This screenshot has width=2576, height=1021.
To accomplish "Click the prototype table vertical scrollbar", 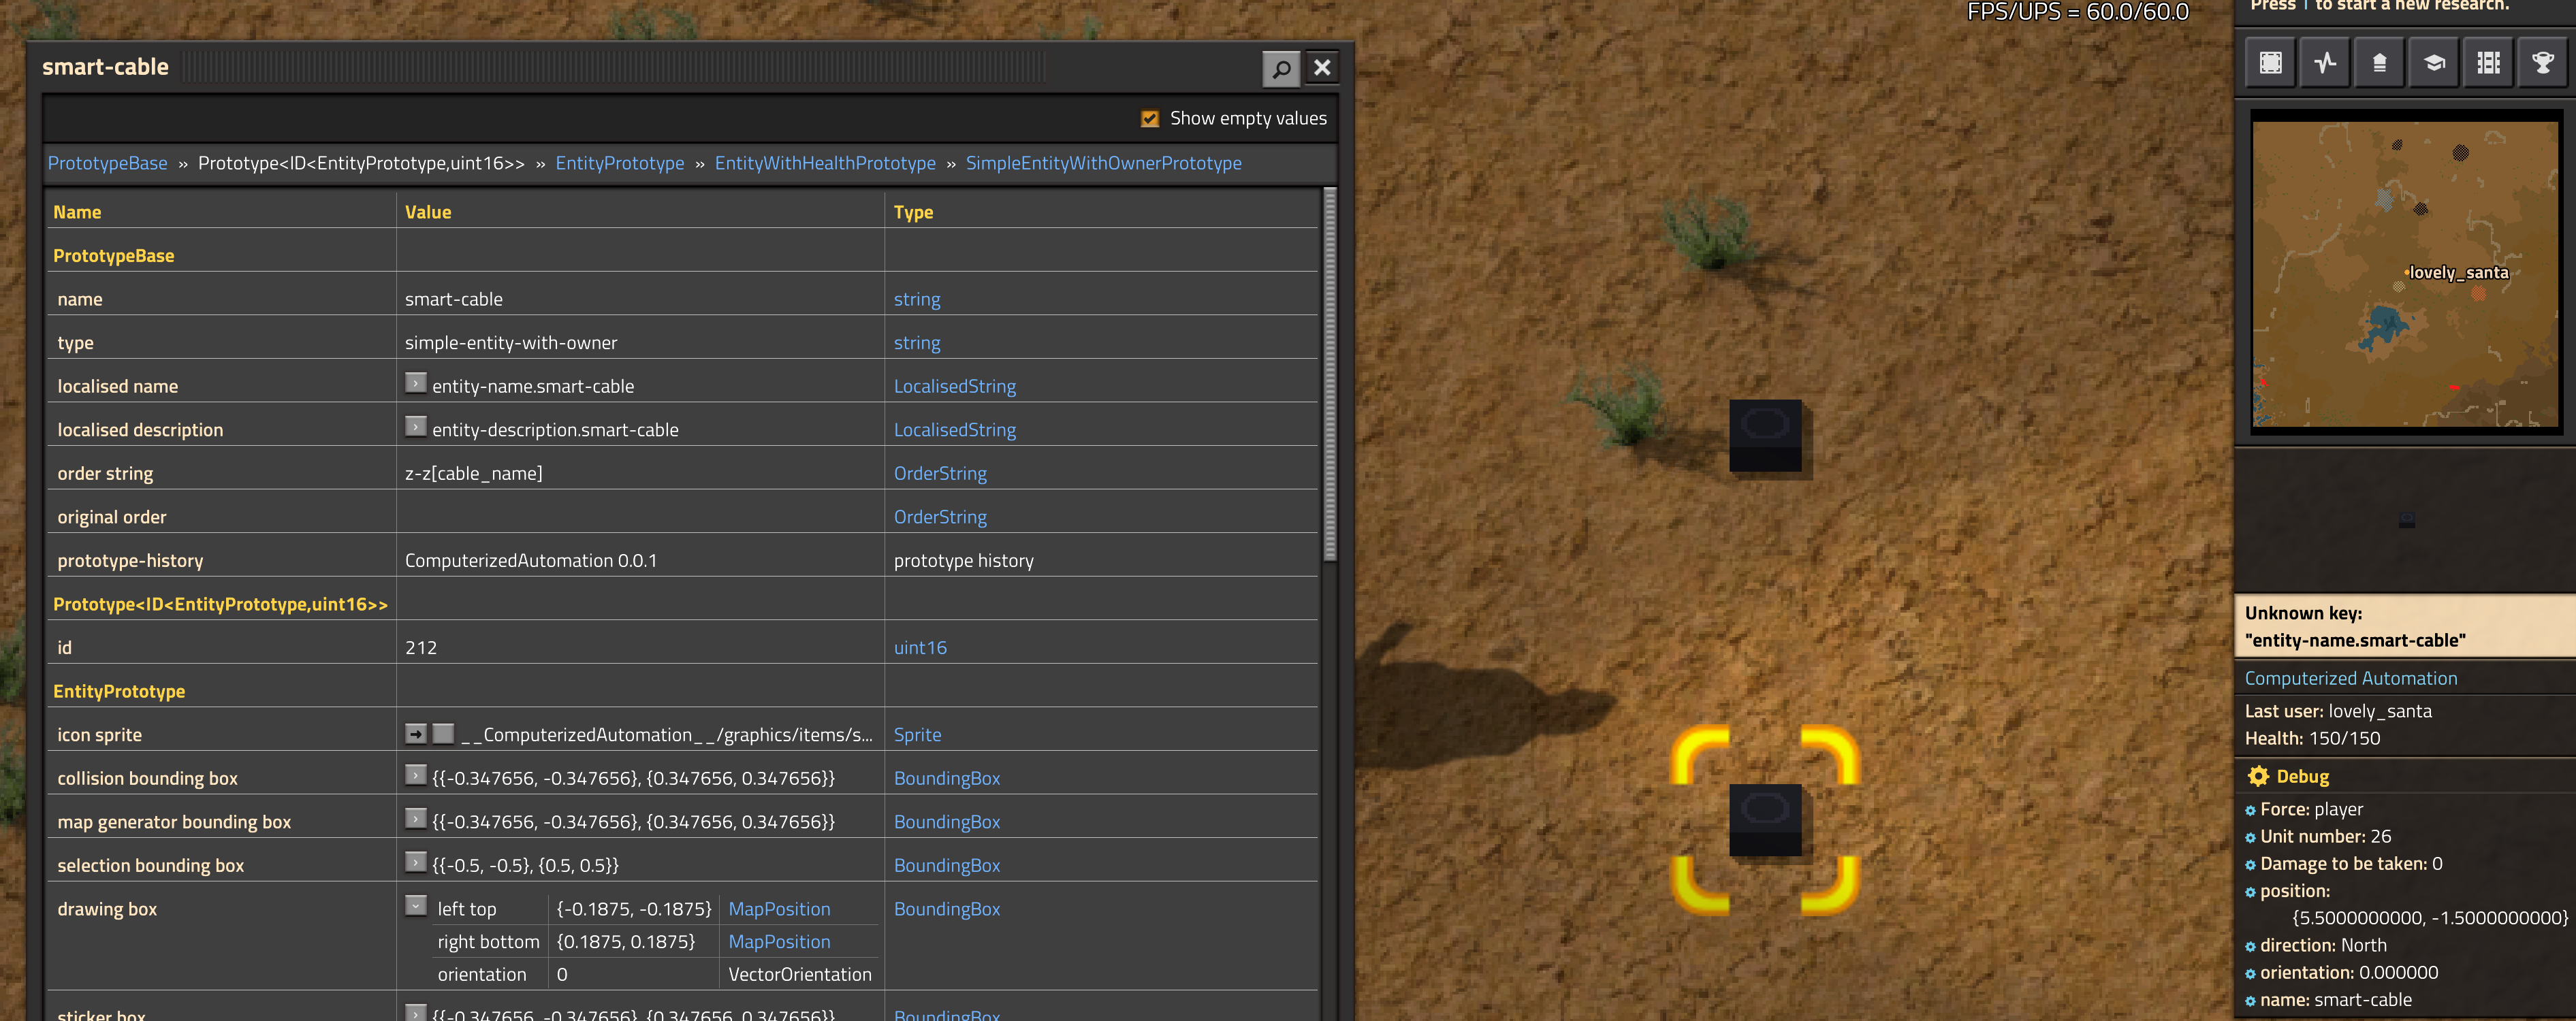I will pyautogui.click(x=1329, y=375).
